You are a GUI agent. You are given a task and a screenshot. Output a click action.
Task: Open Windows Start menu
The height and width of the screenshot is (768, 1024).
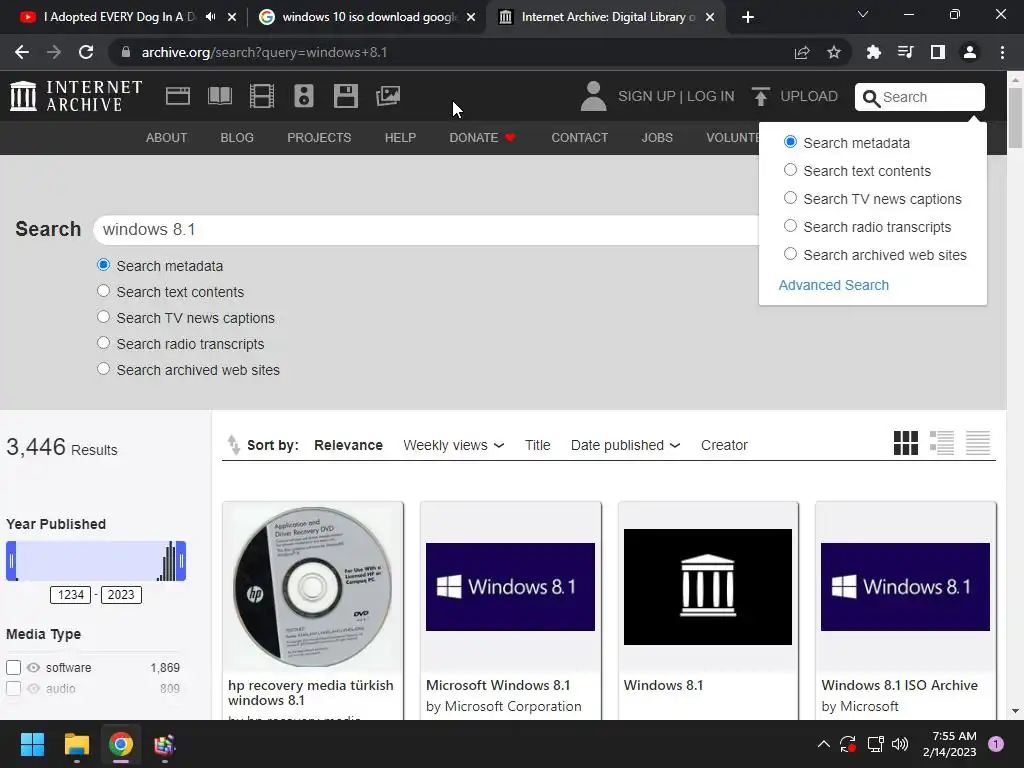[32, 744]
